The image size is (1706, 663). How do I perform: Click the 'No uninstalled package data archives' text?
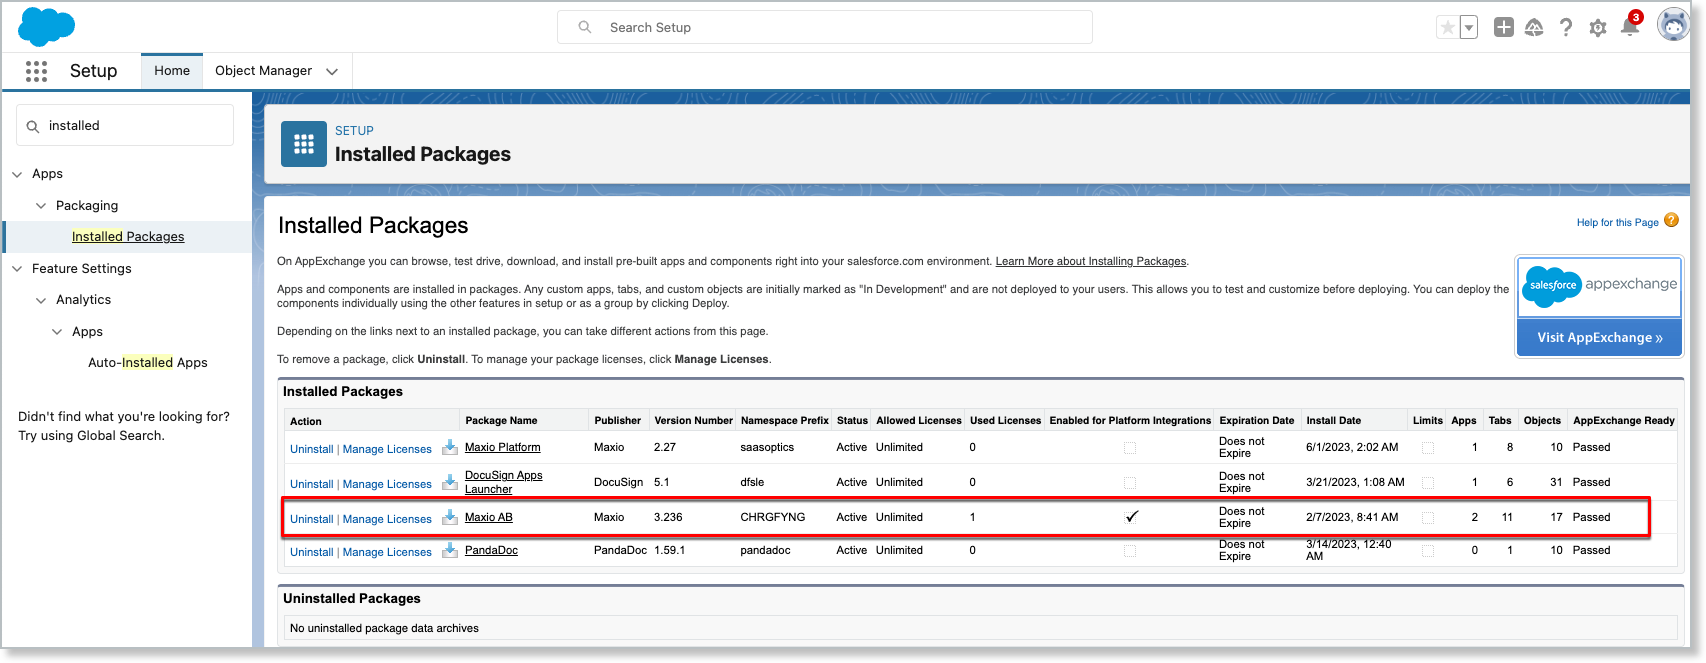point(384,628)
